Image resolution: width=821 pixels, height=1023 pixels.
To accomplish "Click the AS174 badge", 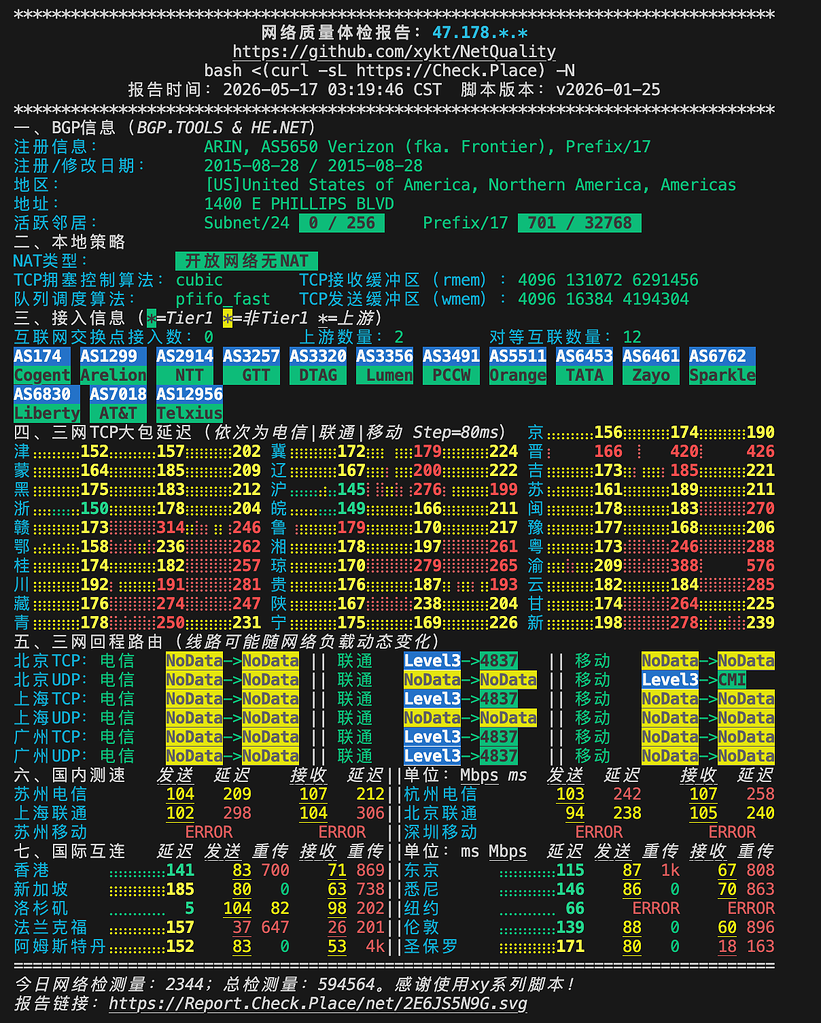I will (42, 356).
